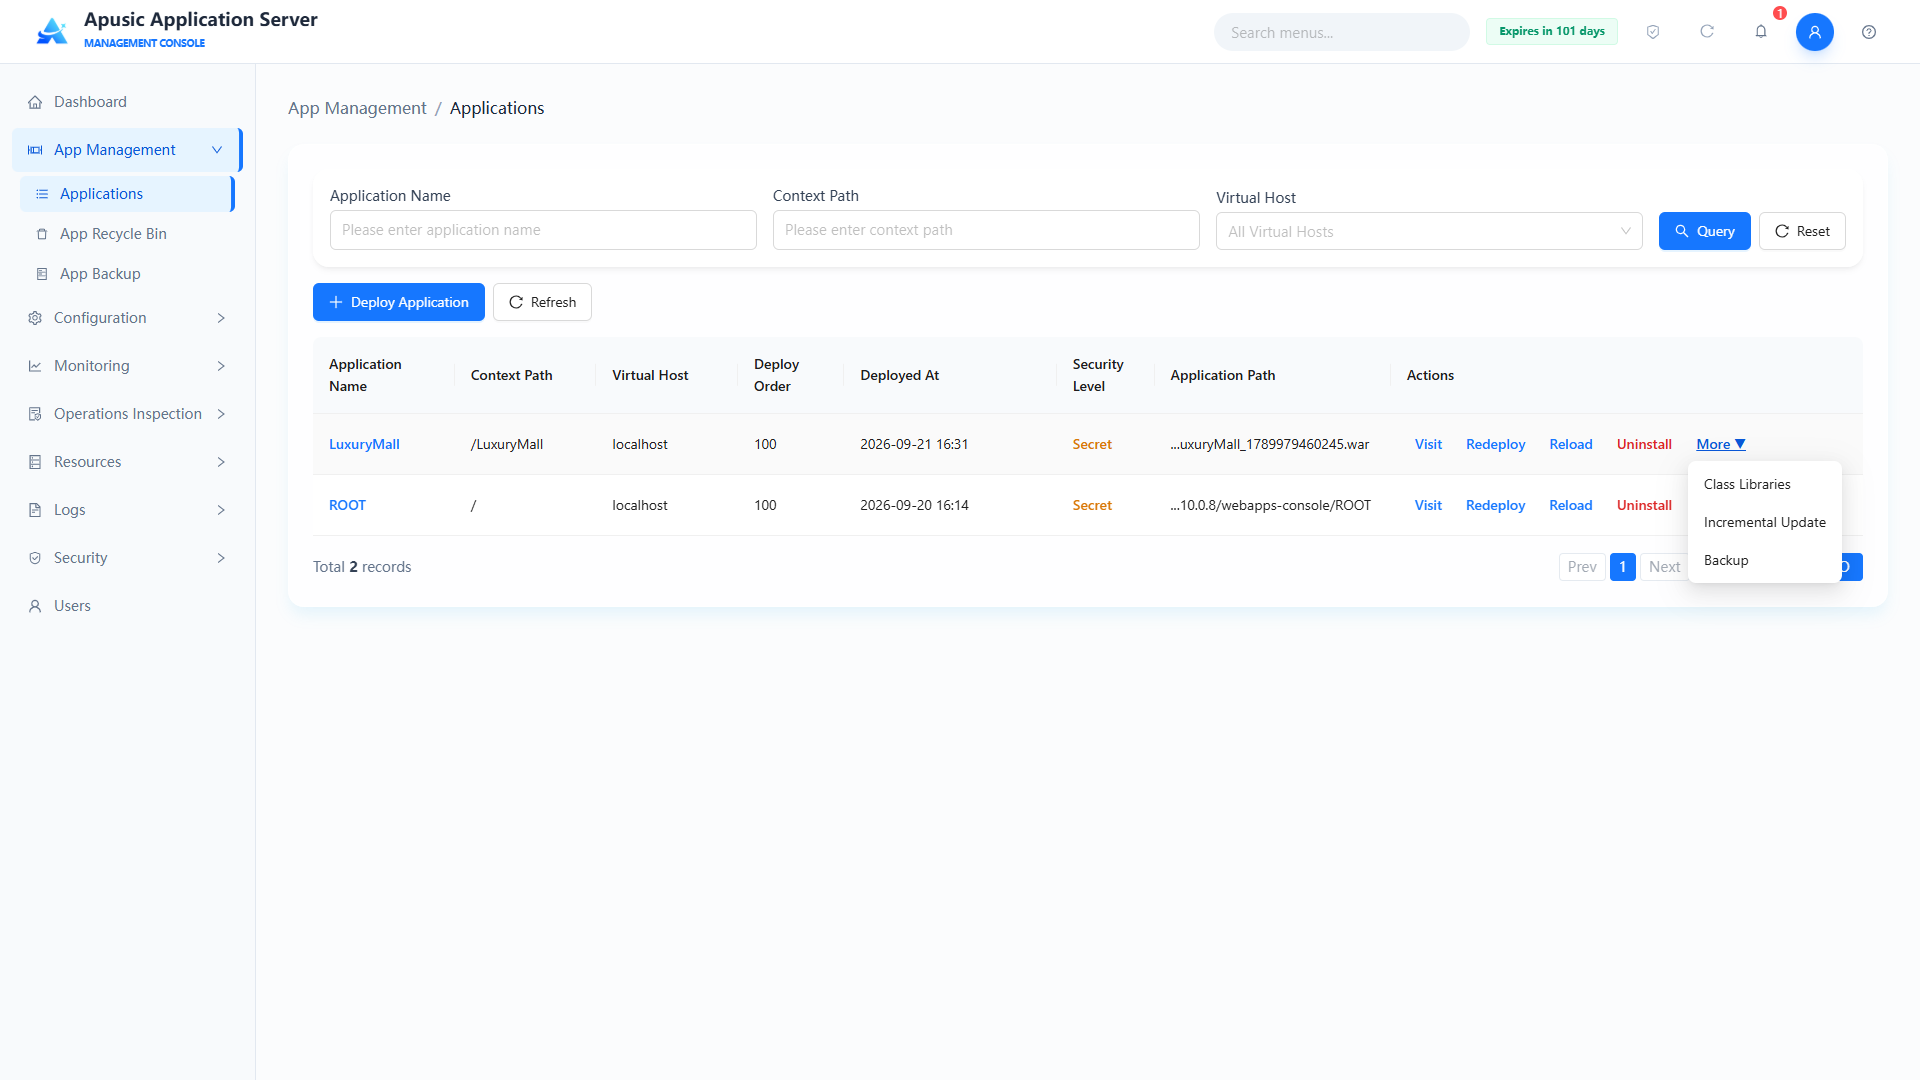Select Class Libraries from More menu

point(1764,484)
